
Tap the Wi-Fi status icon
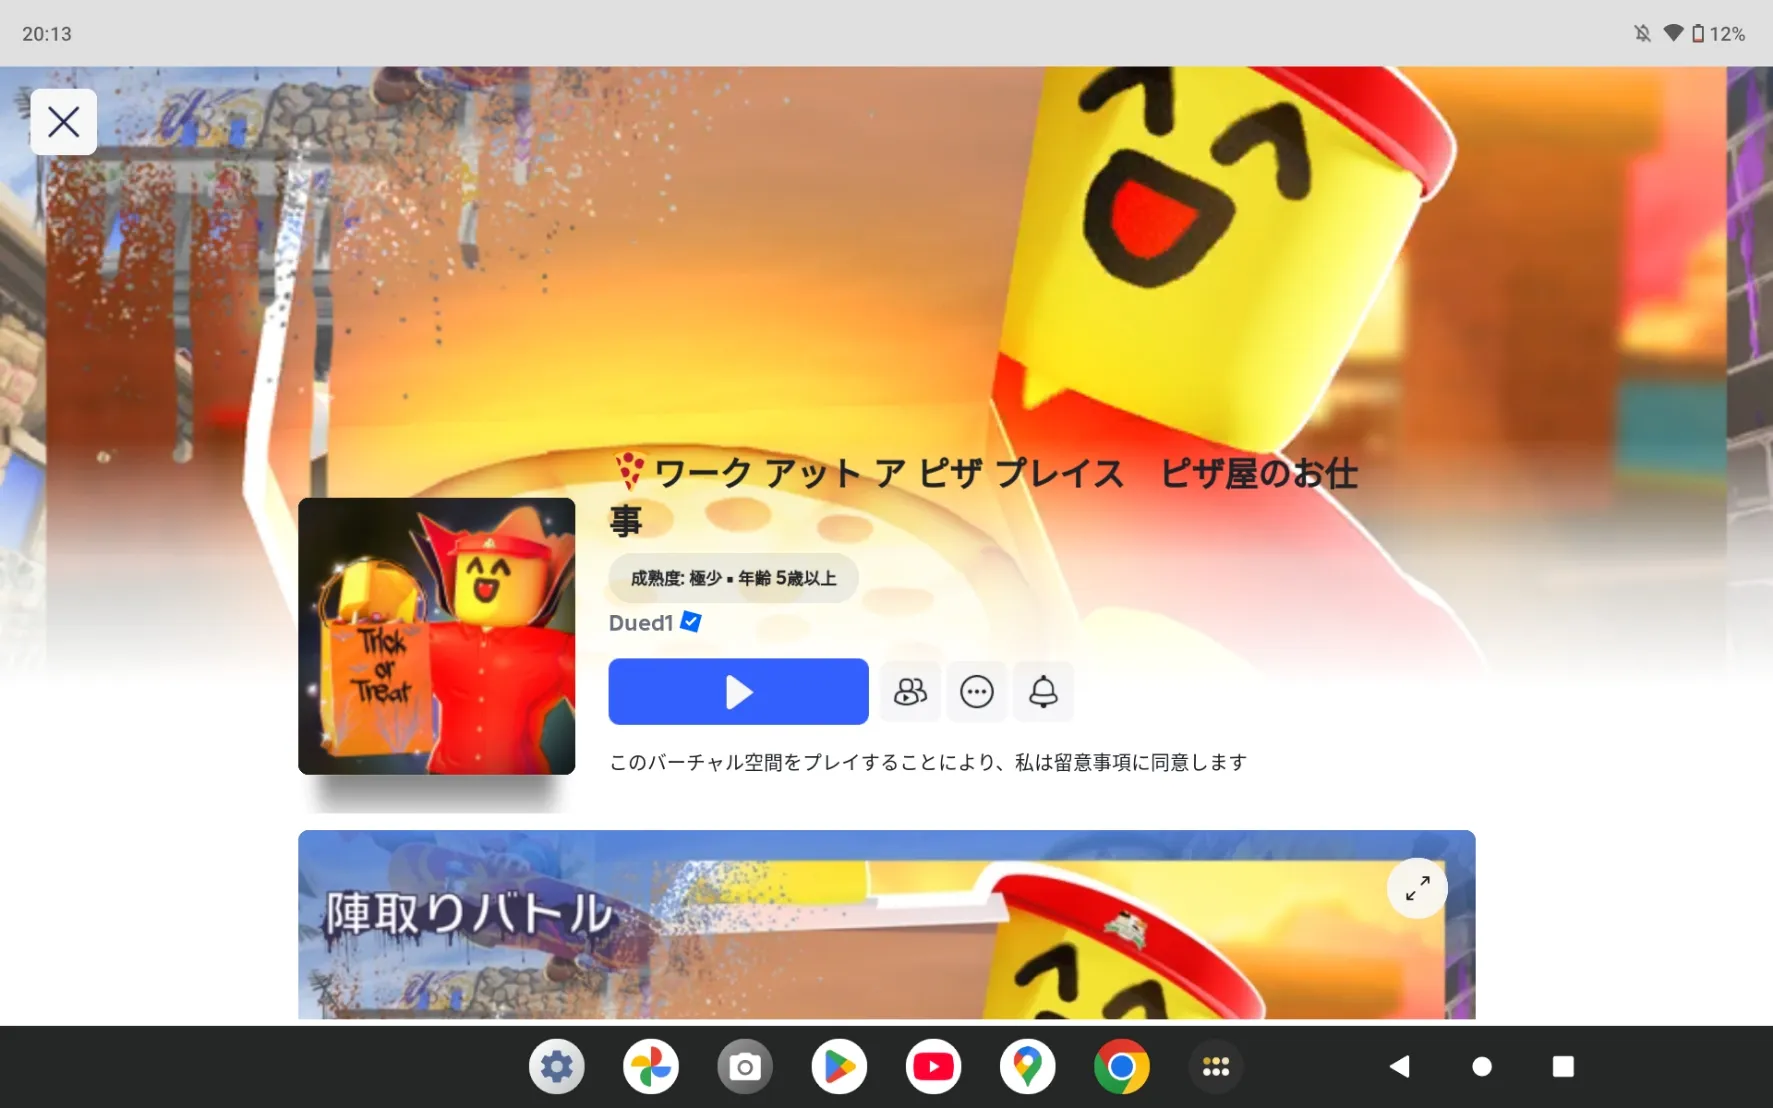tap(1673, 33)
